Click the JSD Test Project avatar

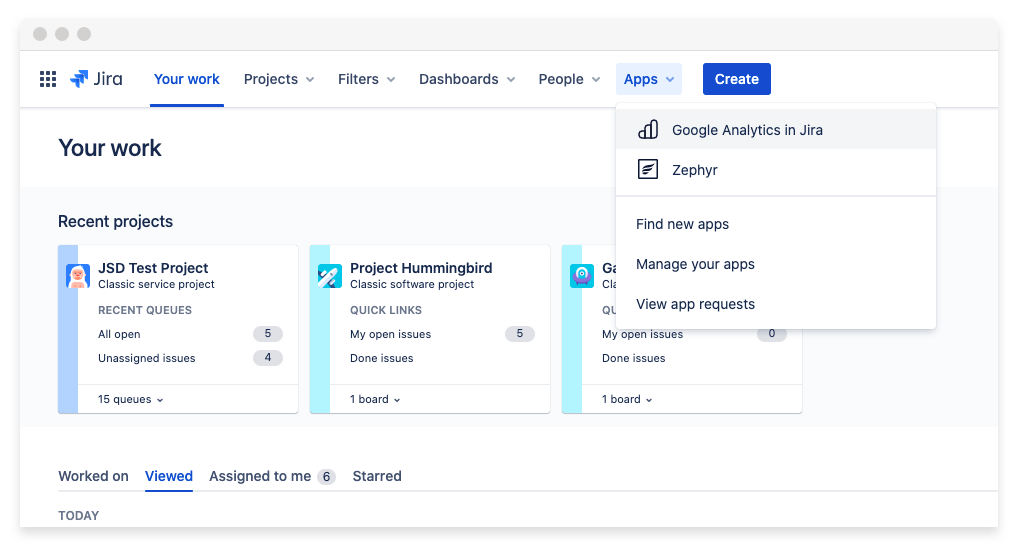(78, 276)
